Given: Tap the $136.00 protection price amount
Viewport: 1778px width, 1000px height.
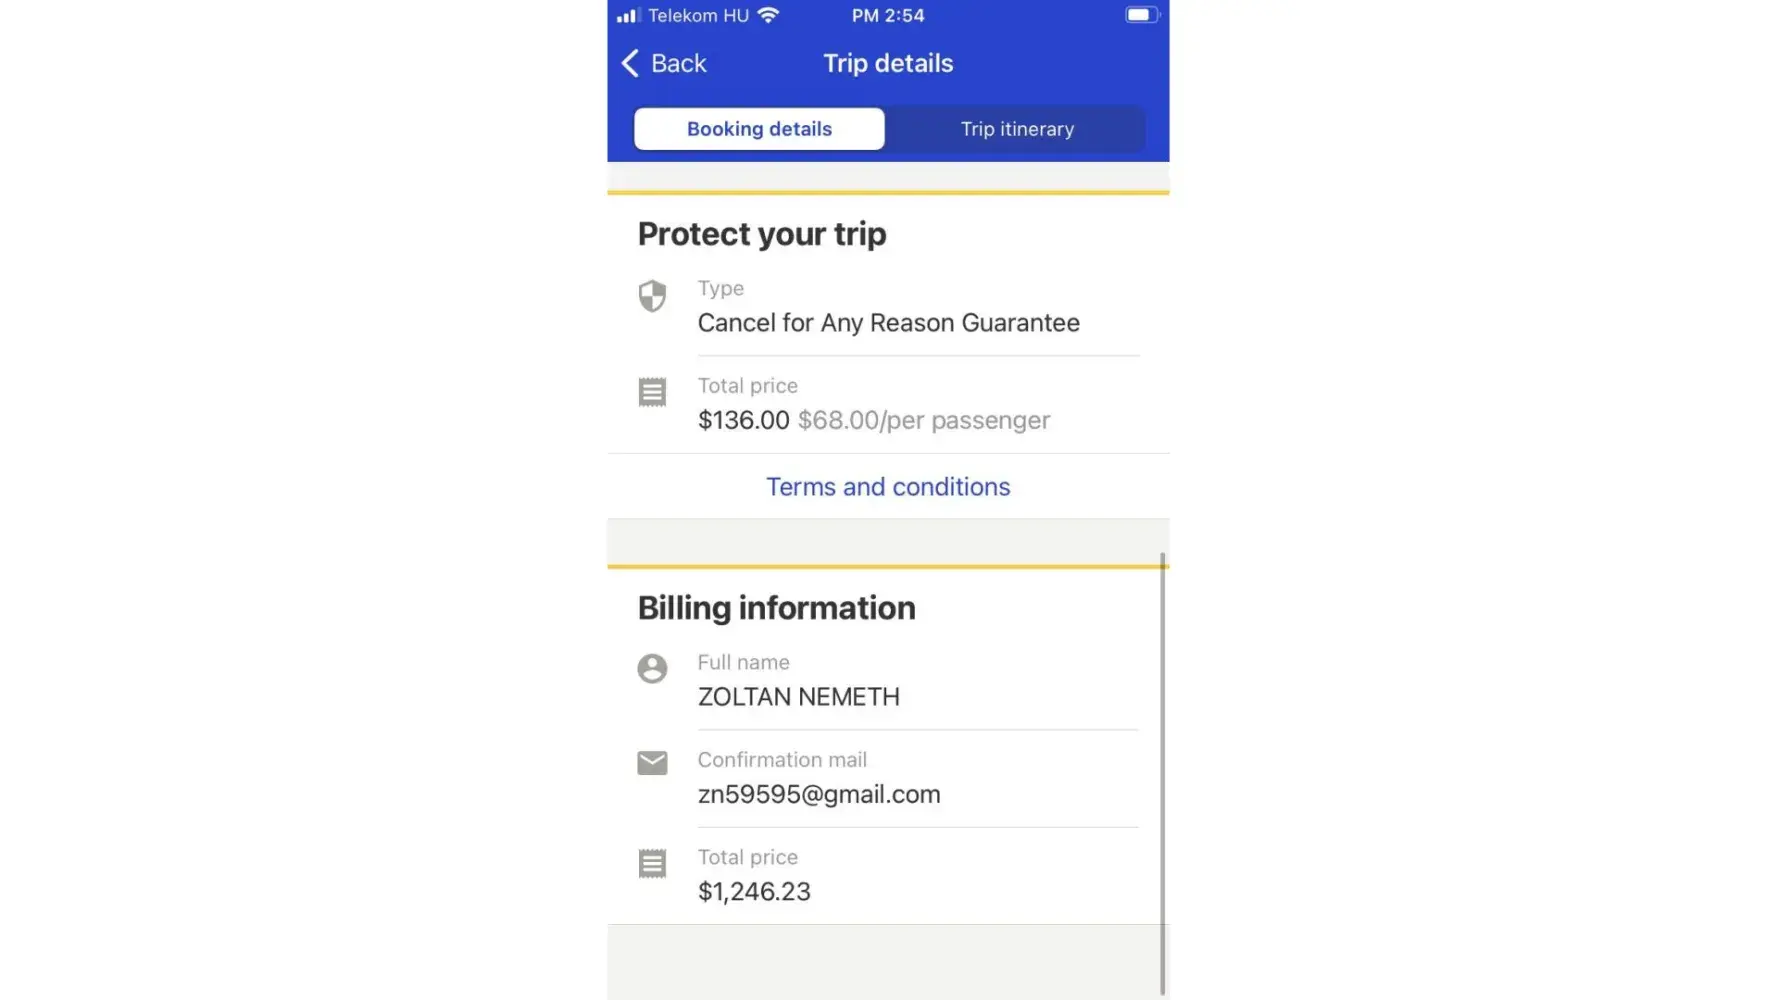Looking at the screenshot, I should click(743, 420).
